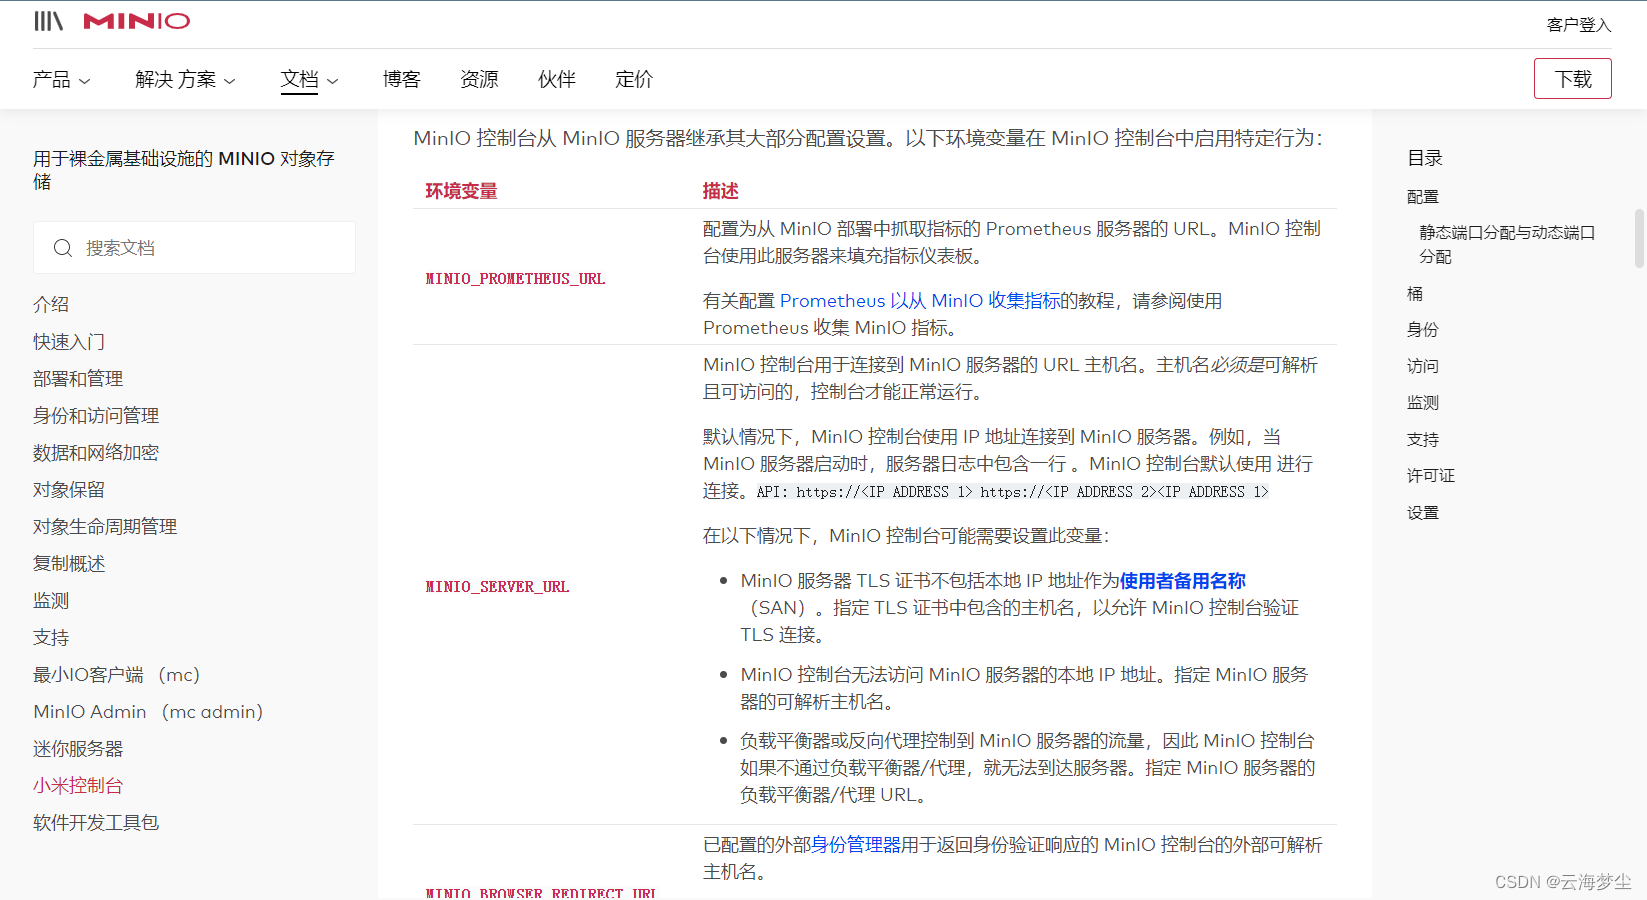
Task: Click the MINIO_BROWSER_REDIRECT_URL variable name
Action: (541, 892)
